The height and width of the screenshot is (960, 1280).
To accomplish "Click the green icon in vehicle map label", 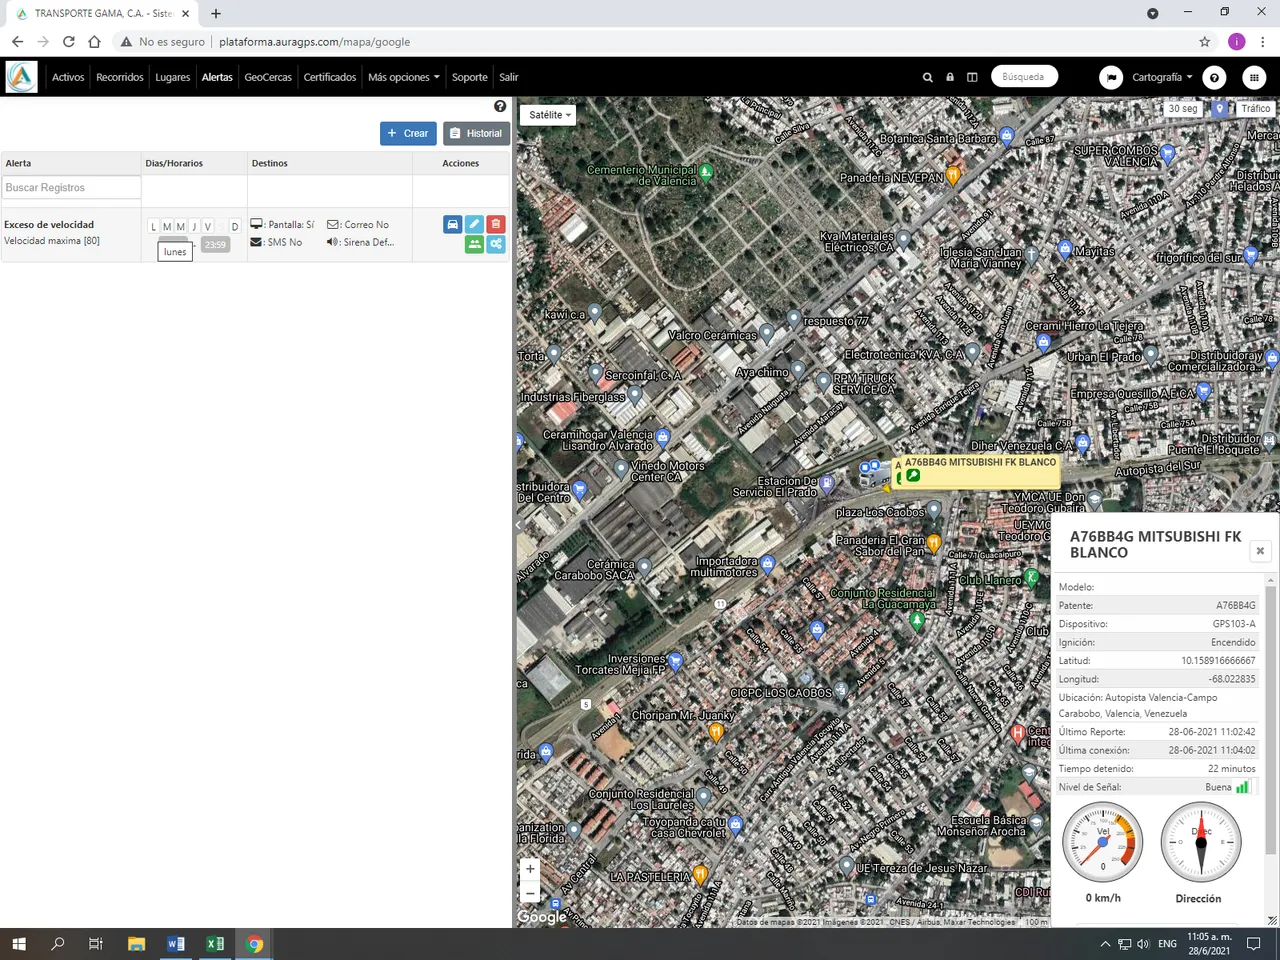I will point(913,476).
